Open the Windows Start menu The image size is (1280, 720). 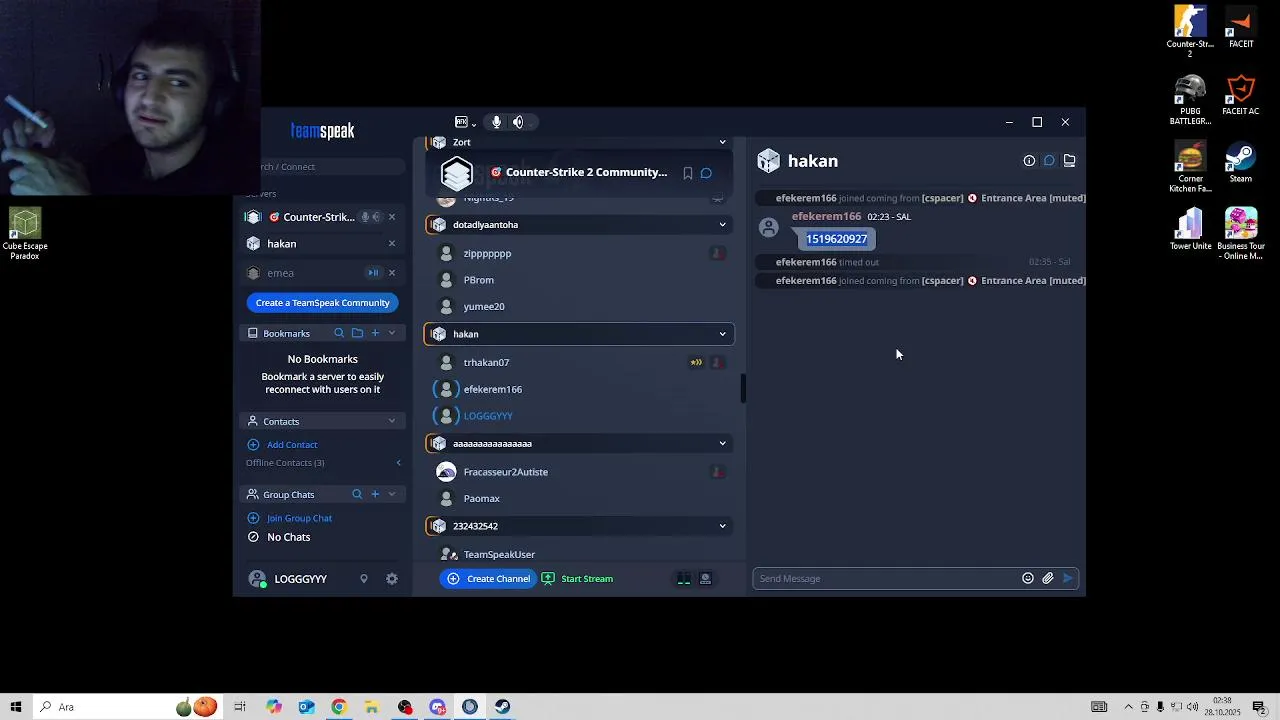pos(16,707)
